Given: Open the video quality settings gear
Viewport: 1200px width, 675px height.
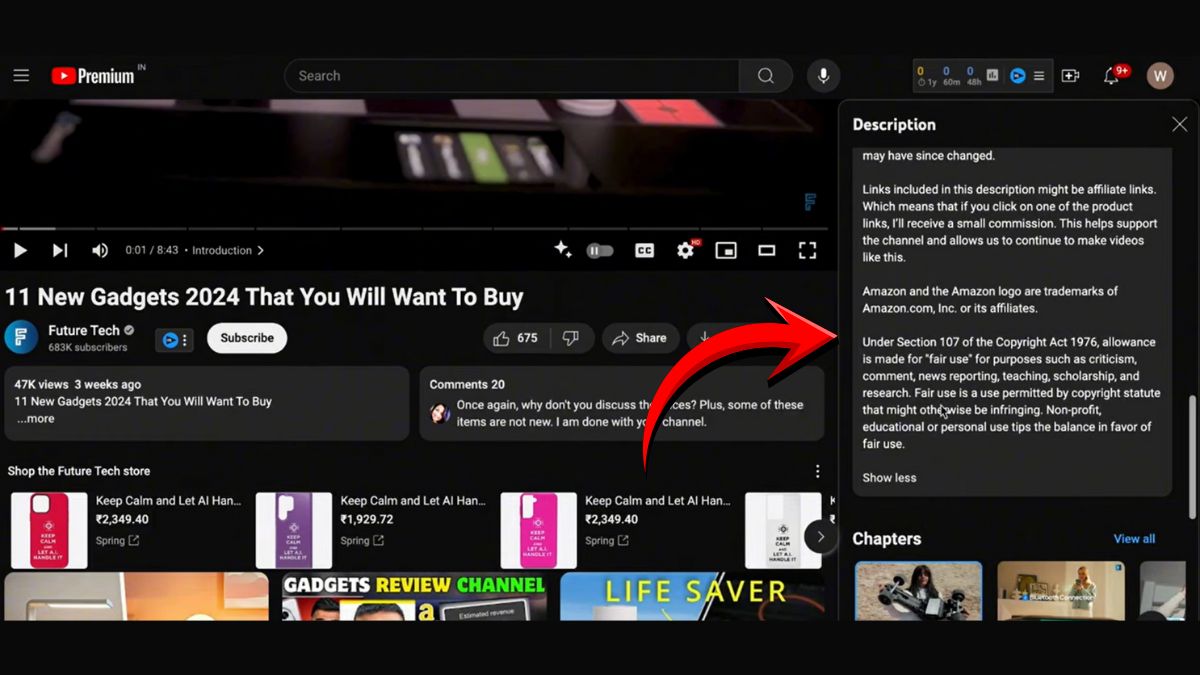Looking at the screenshot, I should pyautogui.click(x=685, y=250).
